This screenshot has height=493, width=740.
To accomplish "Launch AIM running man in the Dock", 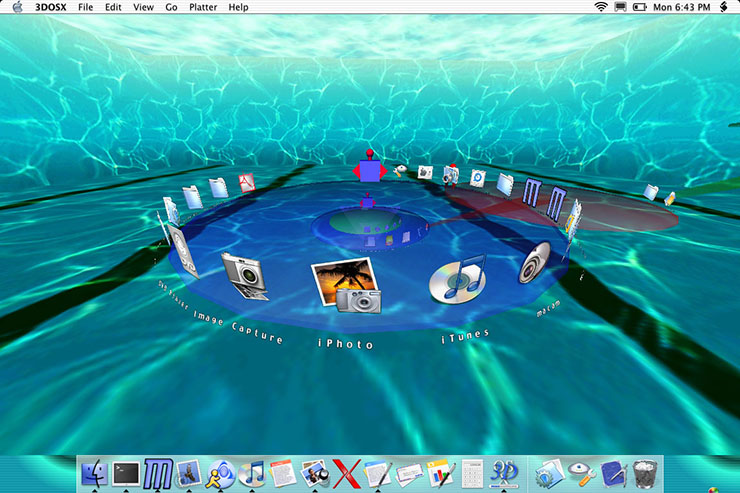I will click(x=220, y=474).
